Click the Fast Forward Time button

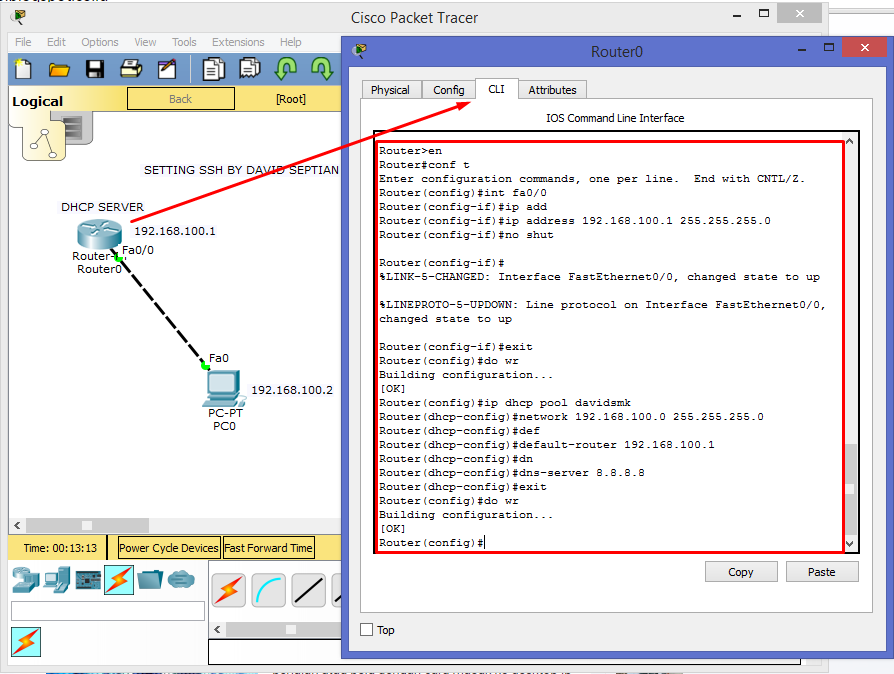(x=268, y=547)
